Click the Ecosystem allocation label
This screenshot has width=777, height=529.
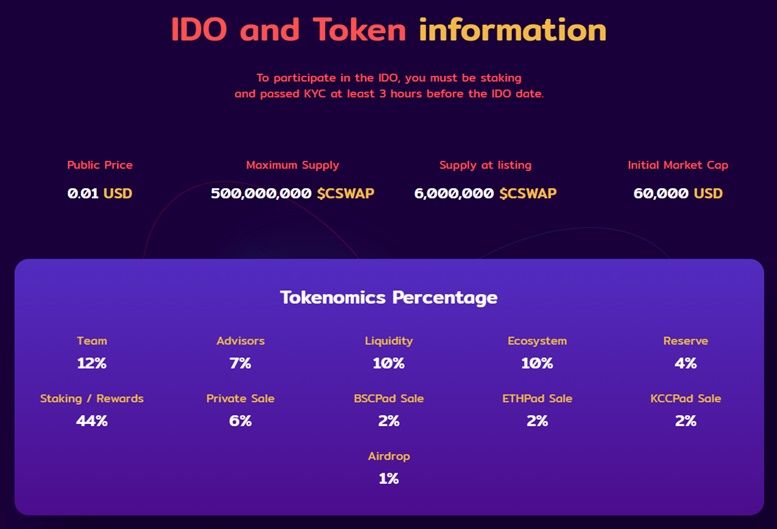tap(537, 341)
